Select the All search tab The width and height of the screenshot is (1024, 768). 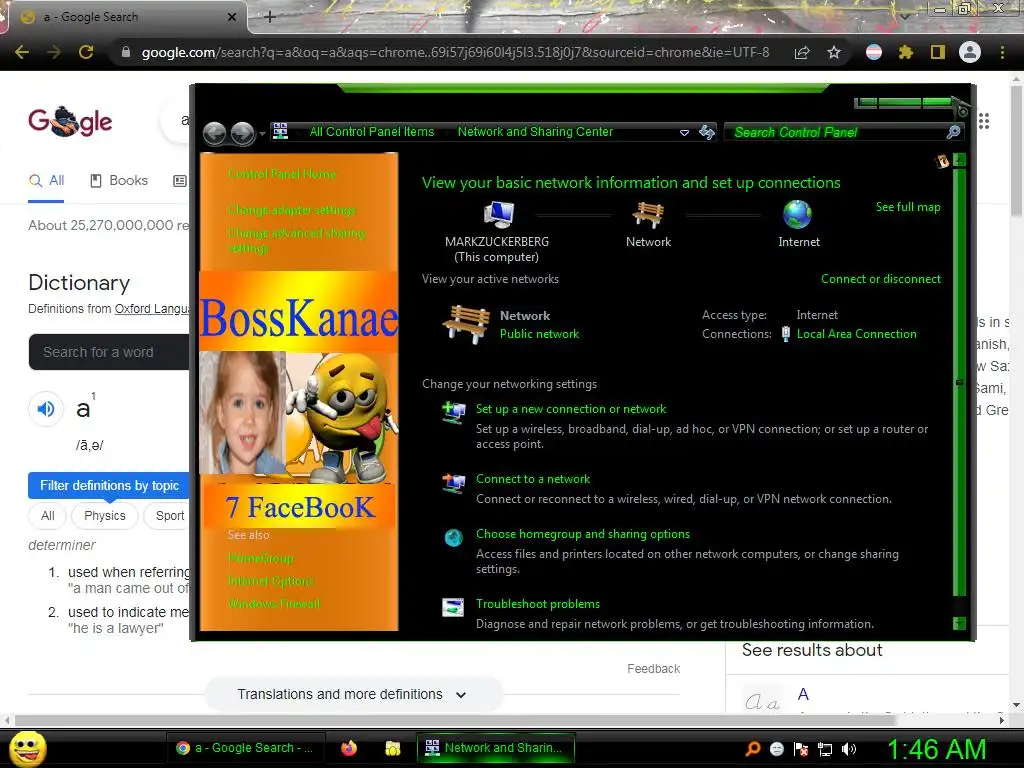pyautogui.click(x=46, y=180)
